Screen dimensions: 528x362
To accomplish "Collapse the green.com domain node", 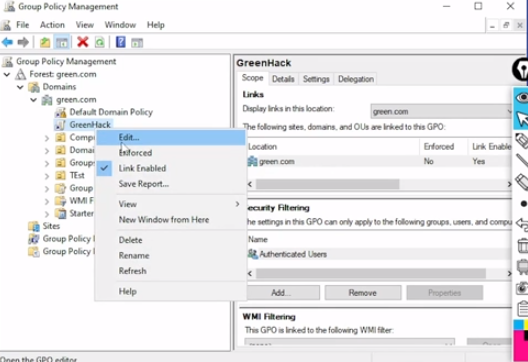I will pos(33,100).
